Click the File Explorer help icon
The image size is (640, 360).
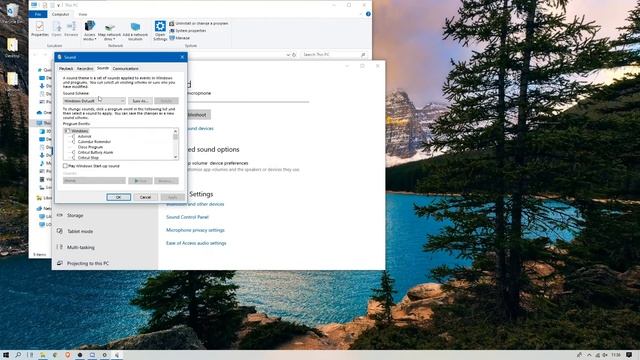tap(368, 14)
